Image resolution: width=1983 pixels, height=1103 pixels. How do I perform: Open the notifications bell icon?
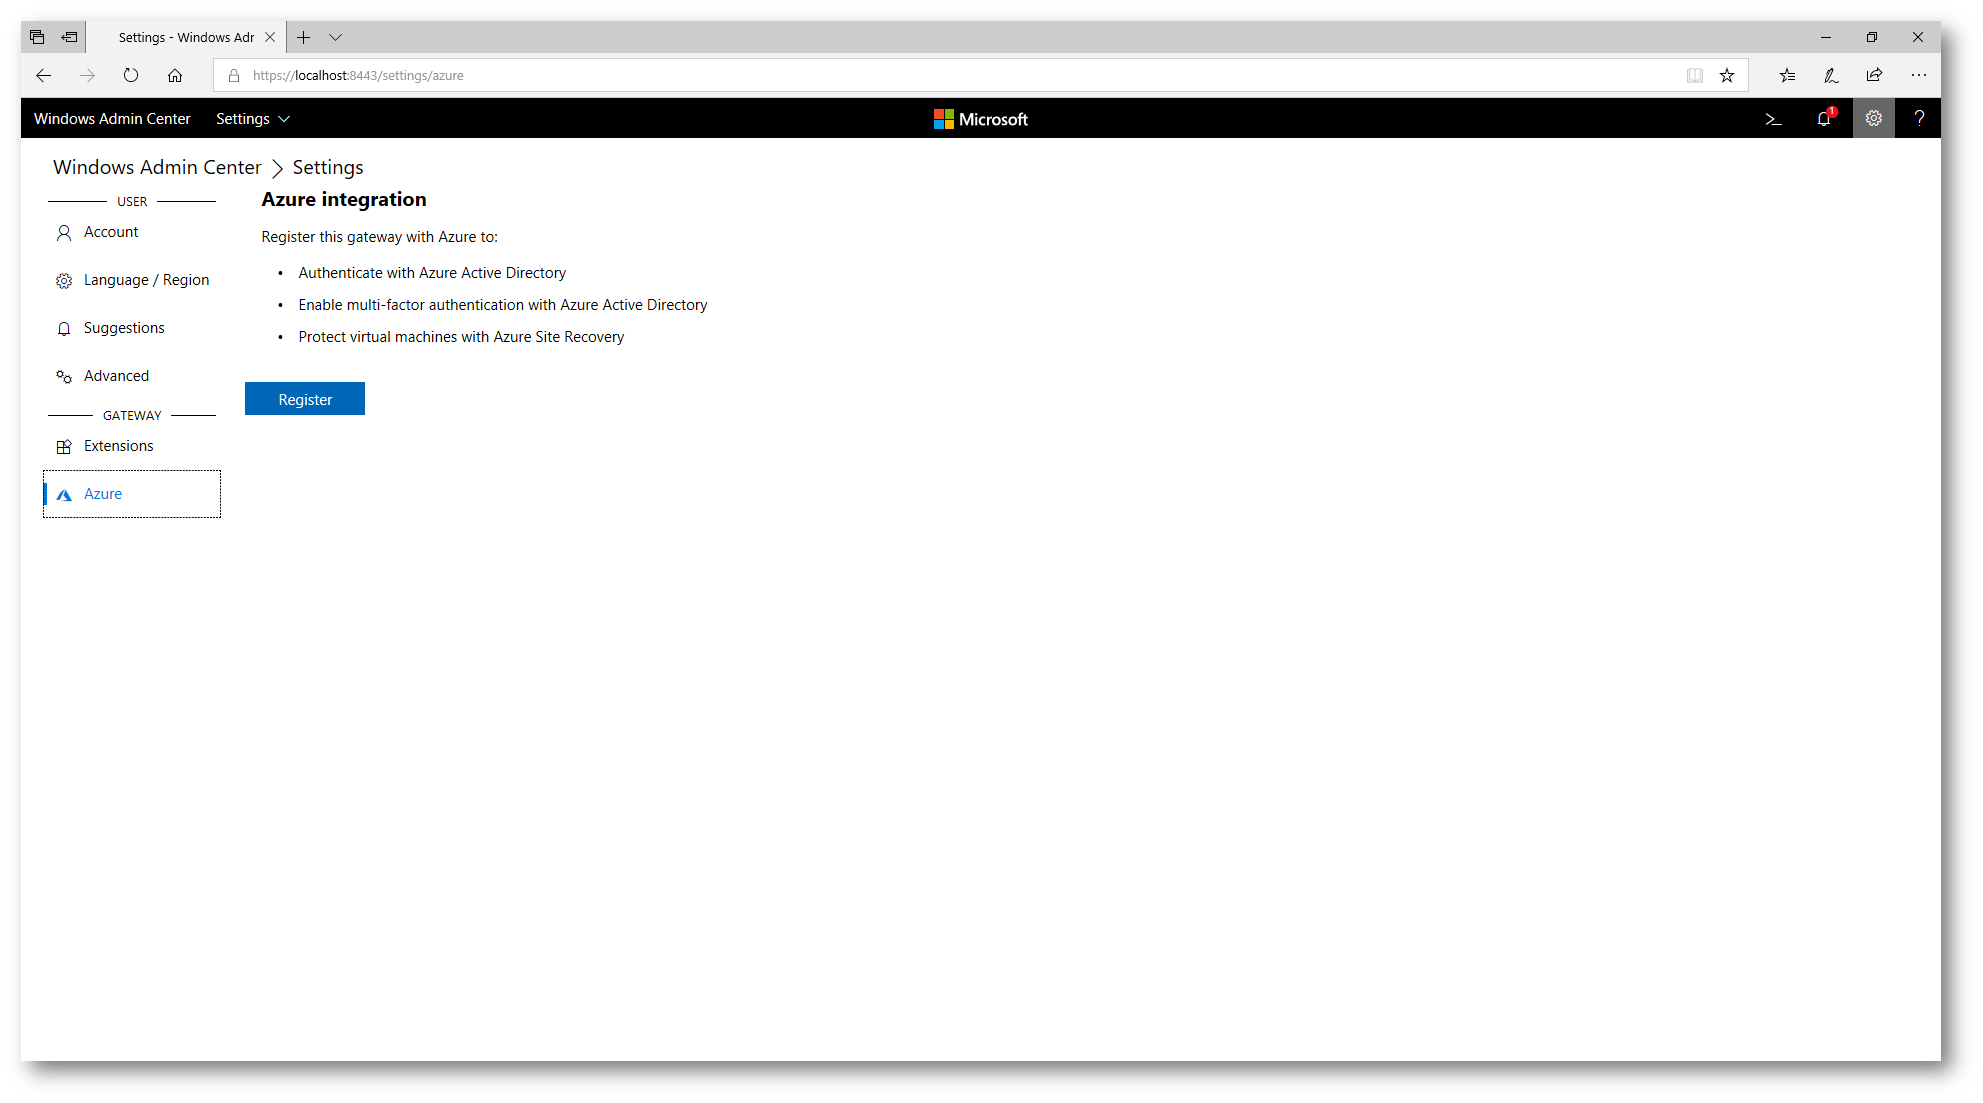click(1823, 119)
